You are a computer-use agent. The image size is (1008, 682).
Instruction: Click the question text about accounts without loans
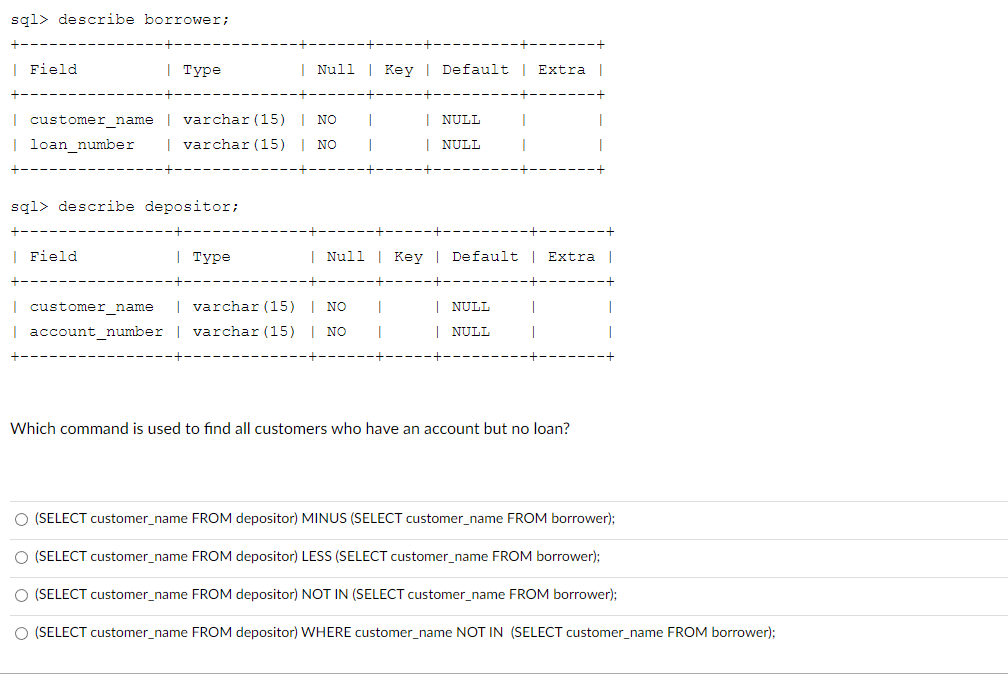coord(290,428)
